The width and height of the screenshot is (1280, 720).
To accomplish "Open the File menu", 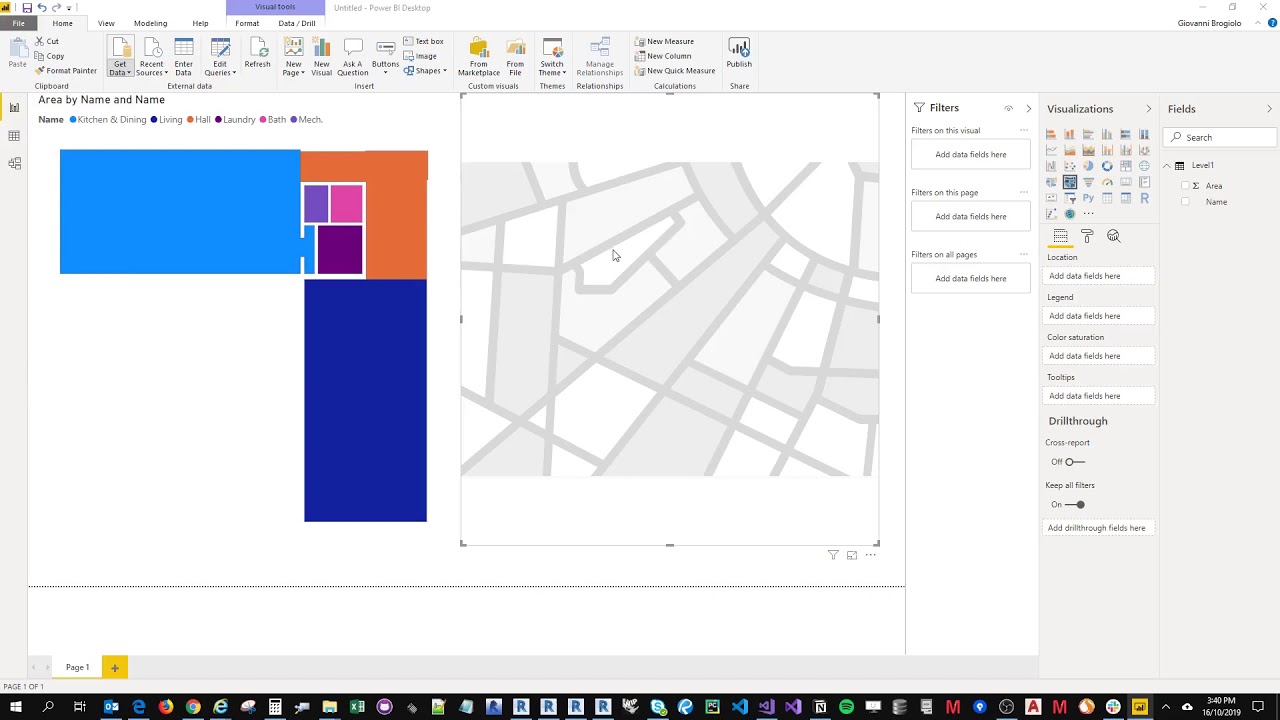I will 18,23.
